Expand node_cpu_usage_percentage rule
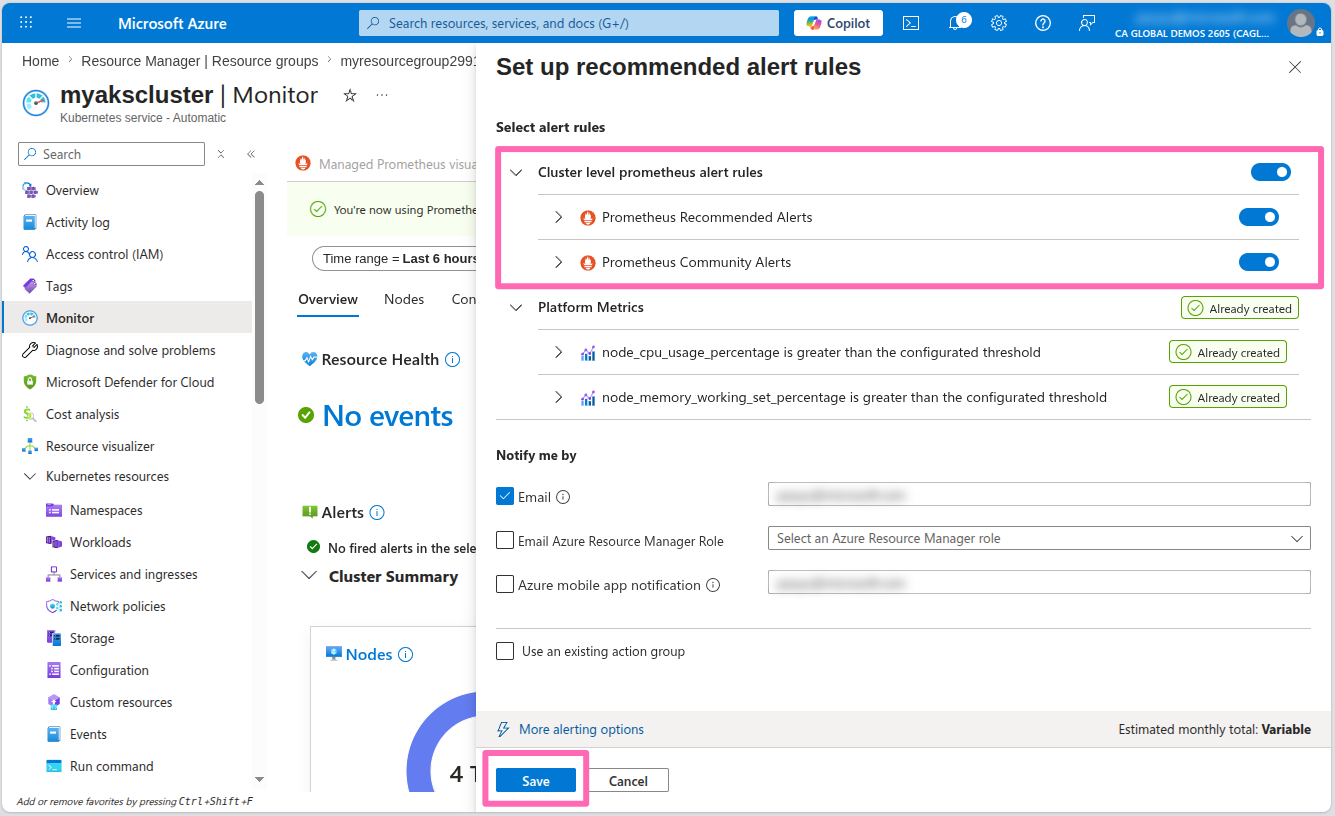Viewport: 1335px width, 816px height. 559,352
